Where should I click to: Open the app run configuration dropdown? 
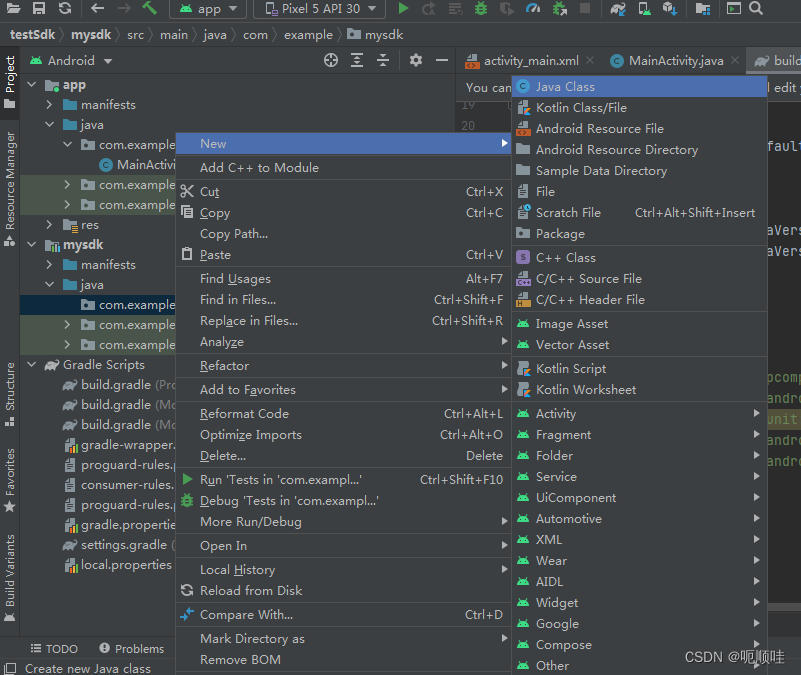pyautogui.click(x=207, y=10)
